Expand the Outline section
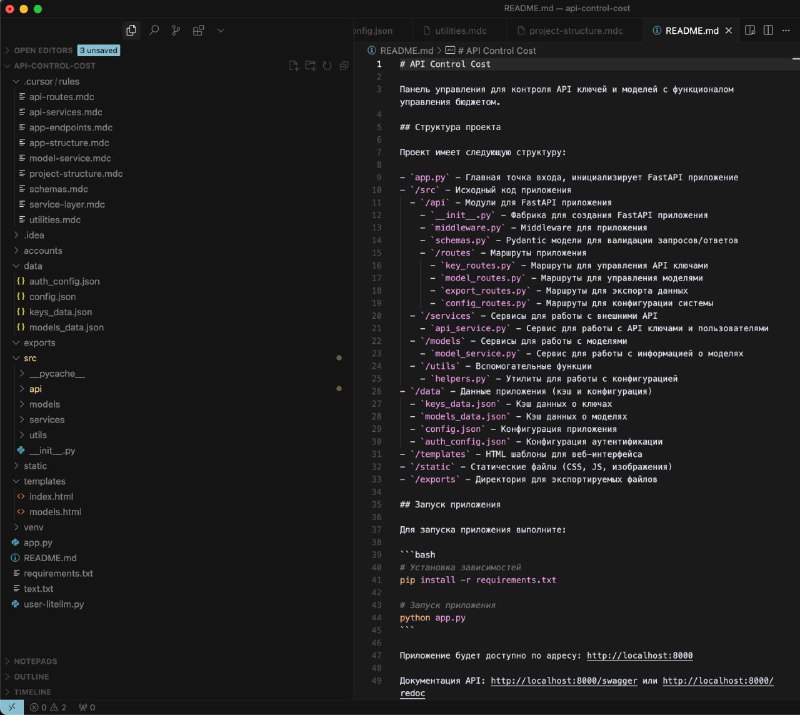 pos(31,677)
